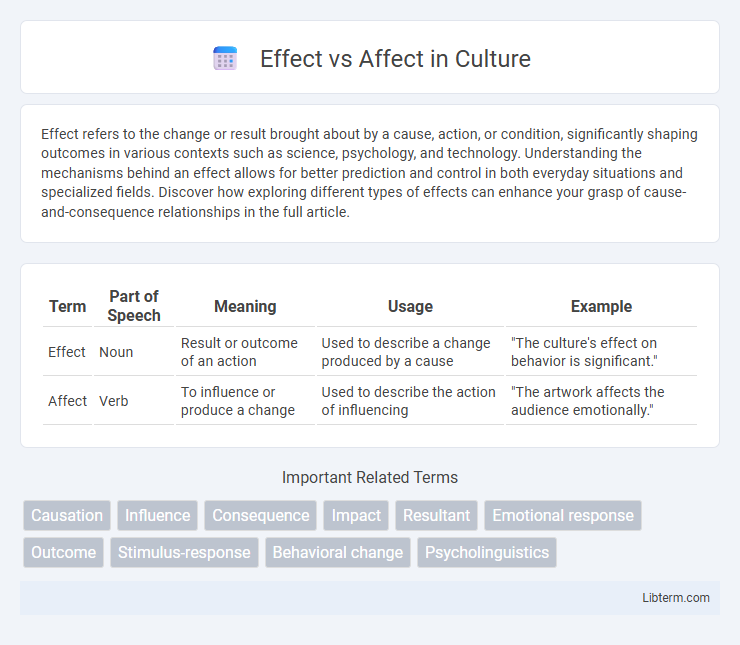The height and width of the screenshot is (645, 740).
Task: Select the Behavioral change tag
Action: click(338, 552)
